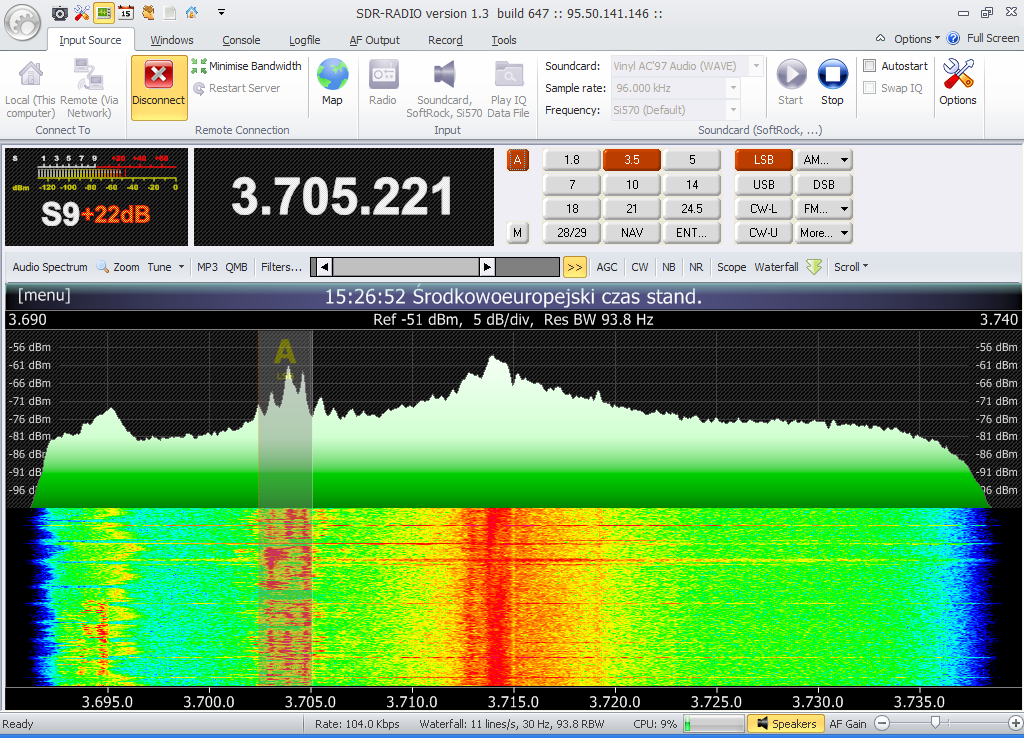The image size is (1024, 738).
Task: Switch to the AF Output tab
Action: pyautogui.click(x=374, y=40)
